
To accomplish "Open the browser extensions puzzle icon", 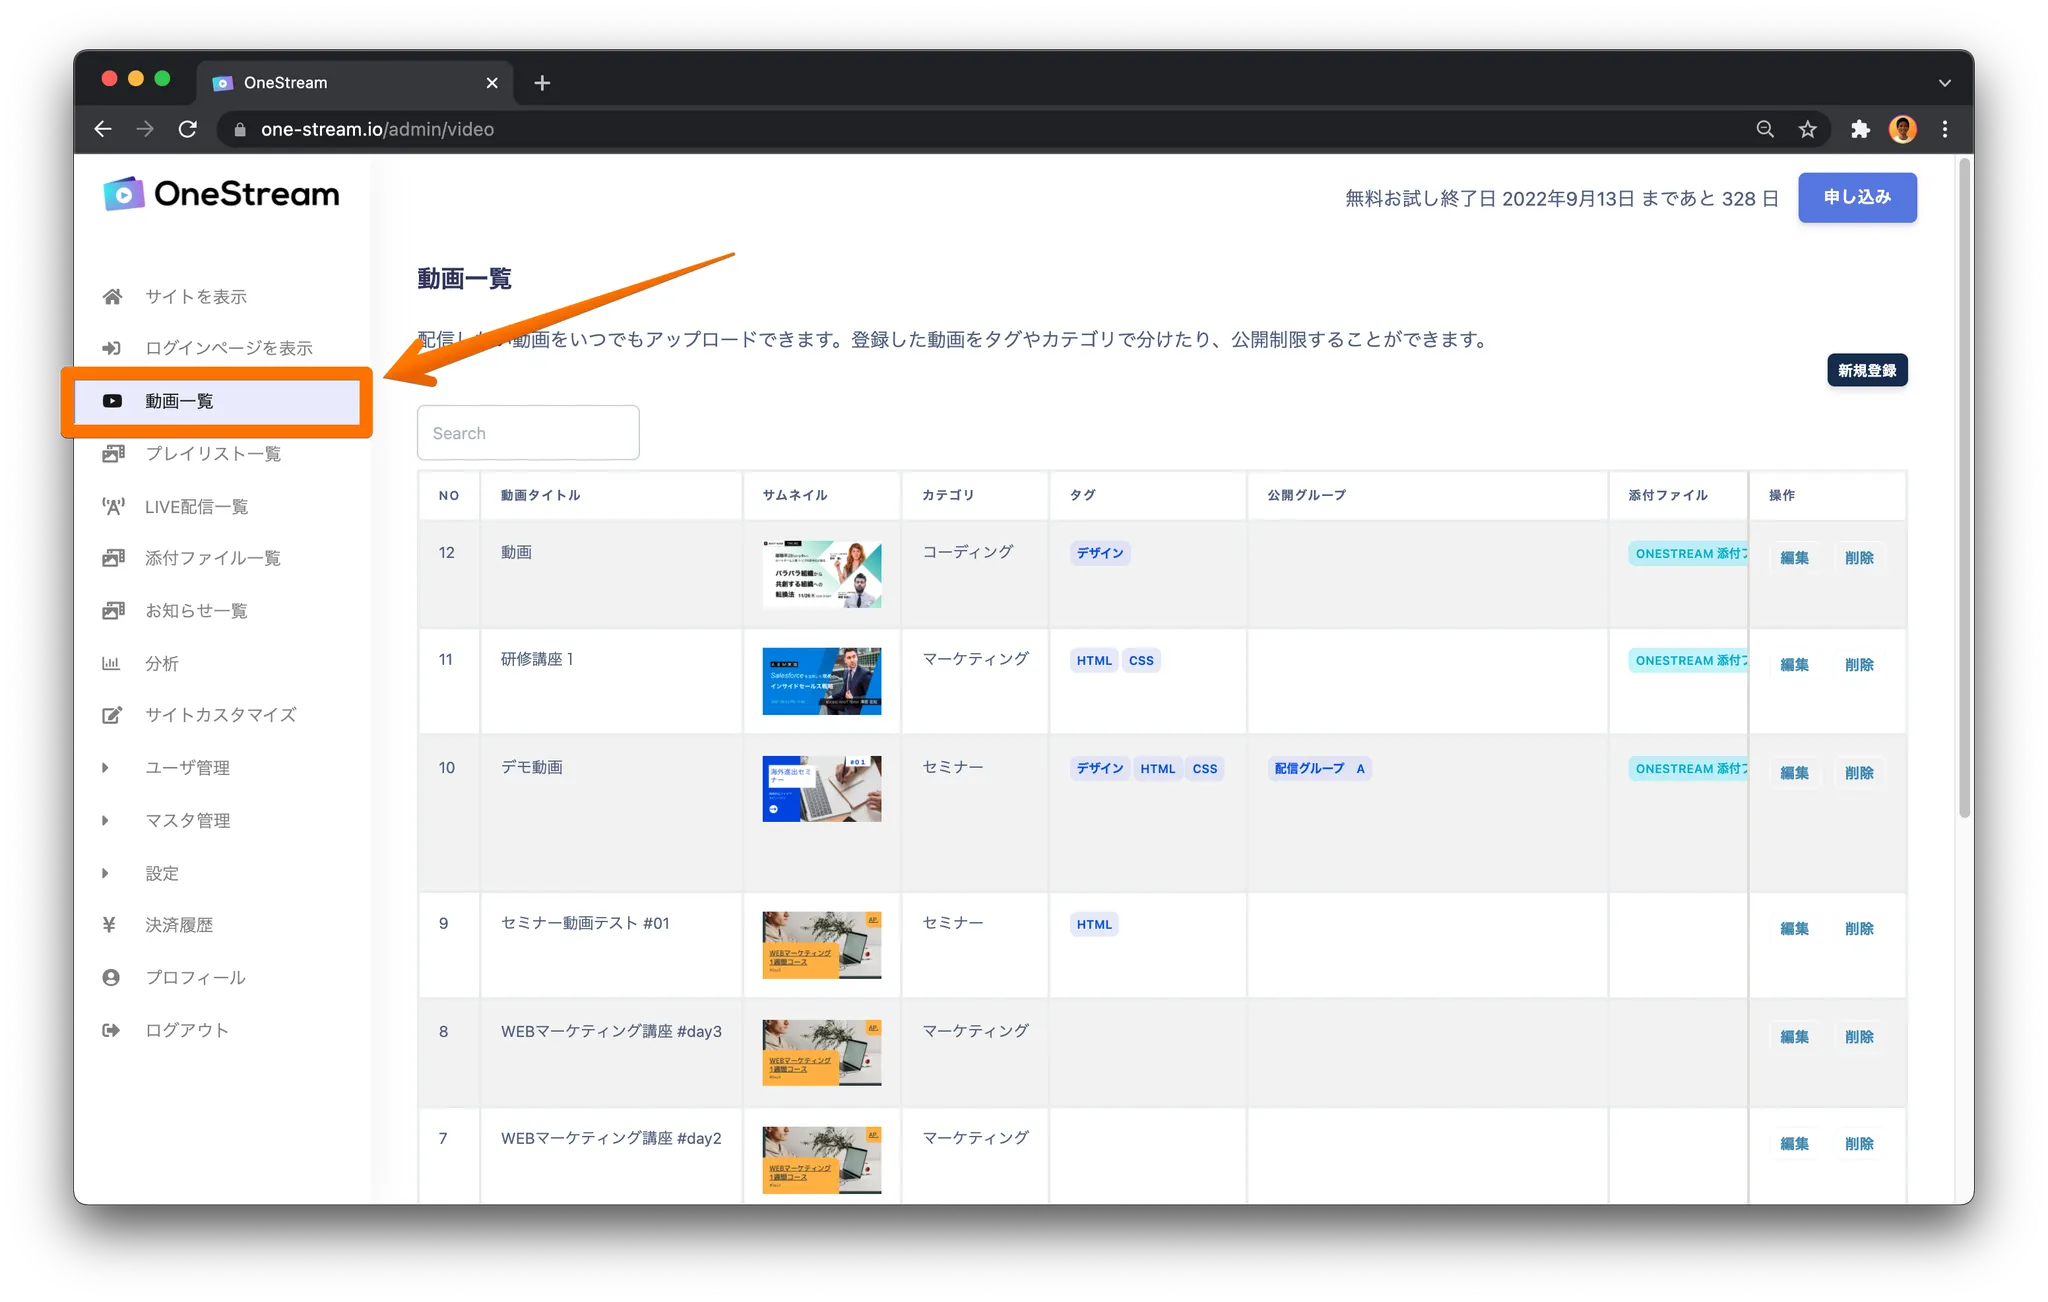I will tap(1860, 129).
